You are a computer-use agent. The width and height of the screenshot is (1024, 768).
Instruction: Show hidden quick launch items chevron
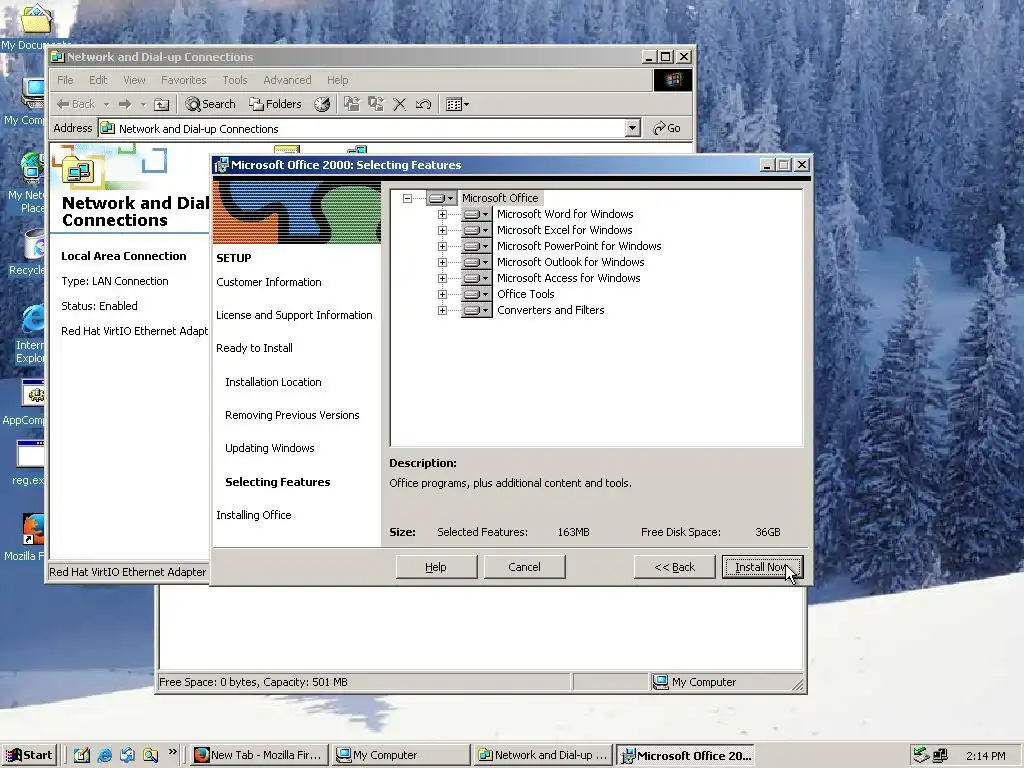[172, 752]
